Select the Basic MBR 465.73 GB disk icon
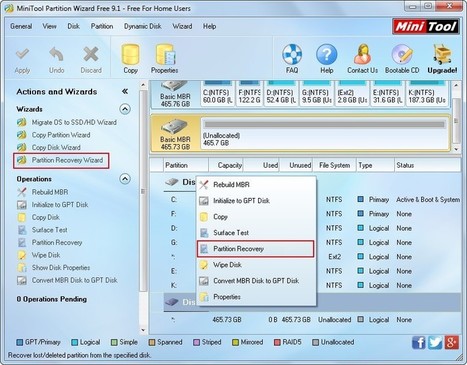Image resolution: width=467 pixels, height=365 pixels. (175, 134)
